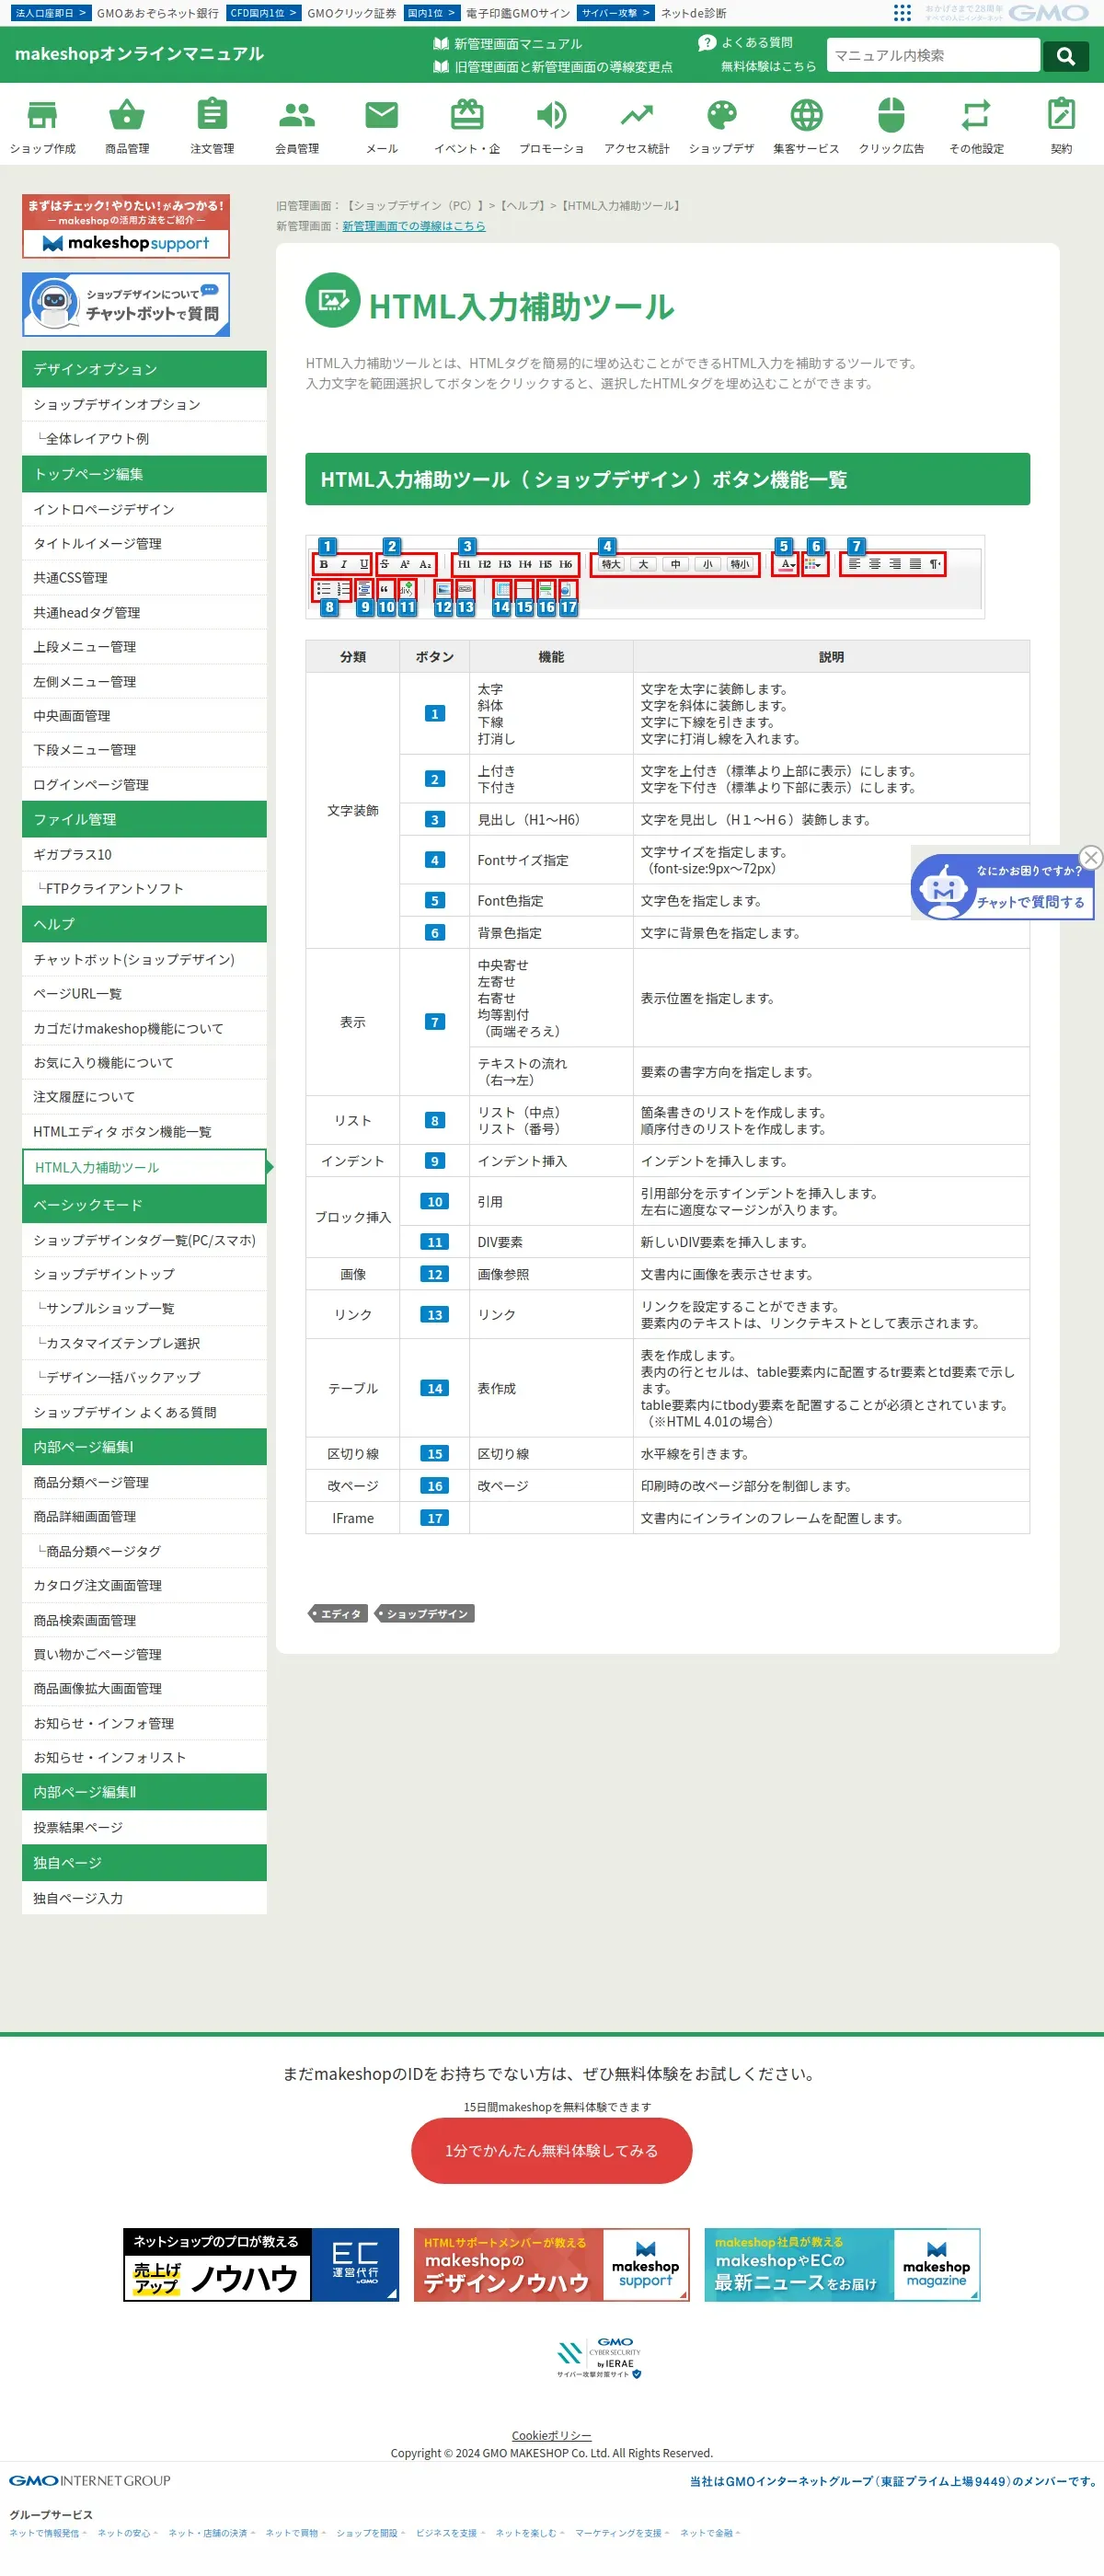The height and width of the screenshot is (2576, 1104).
Task: Click the GMO Cyber Security IERAE badge
Action: [599, 2358]
